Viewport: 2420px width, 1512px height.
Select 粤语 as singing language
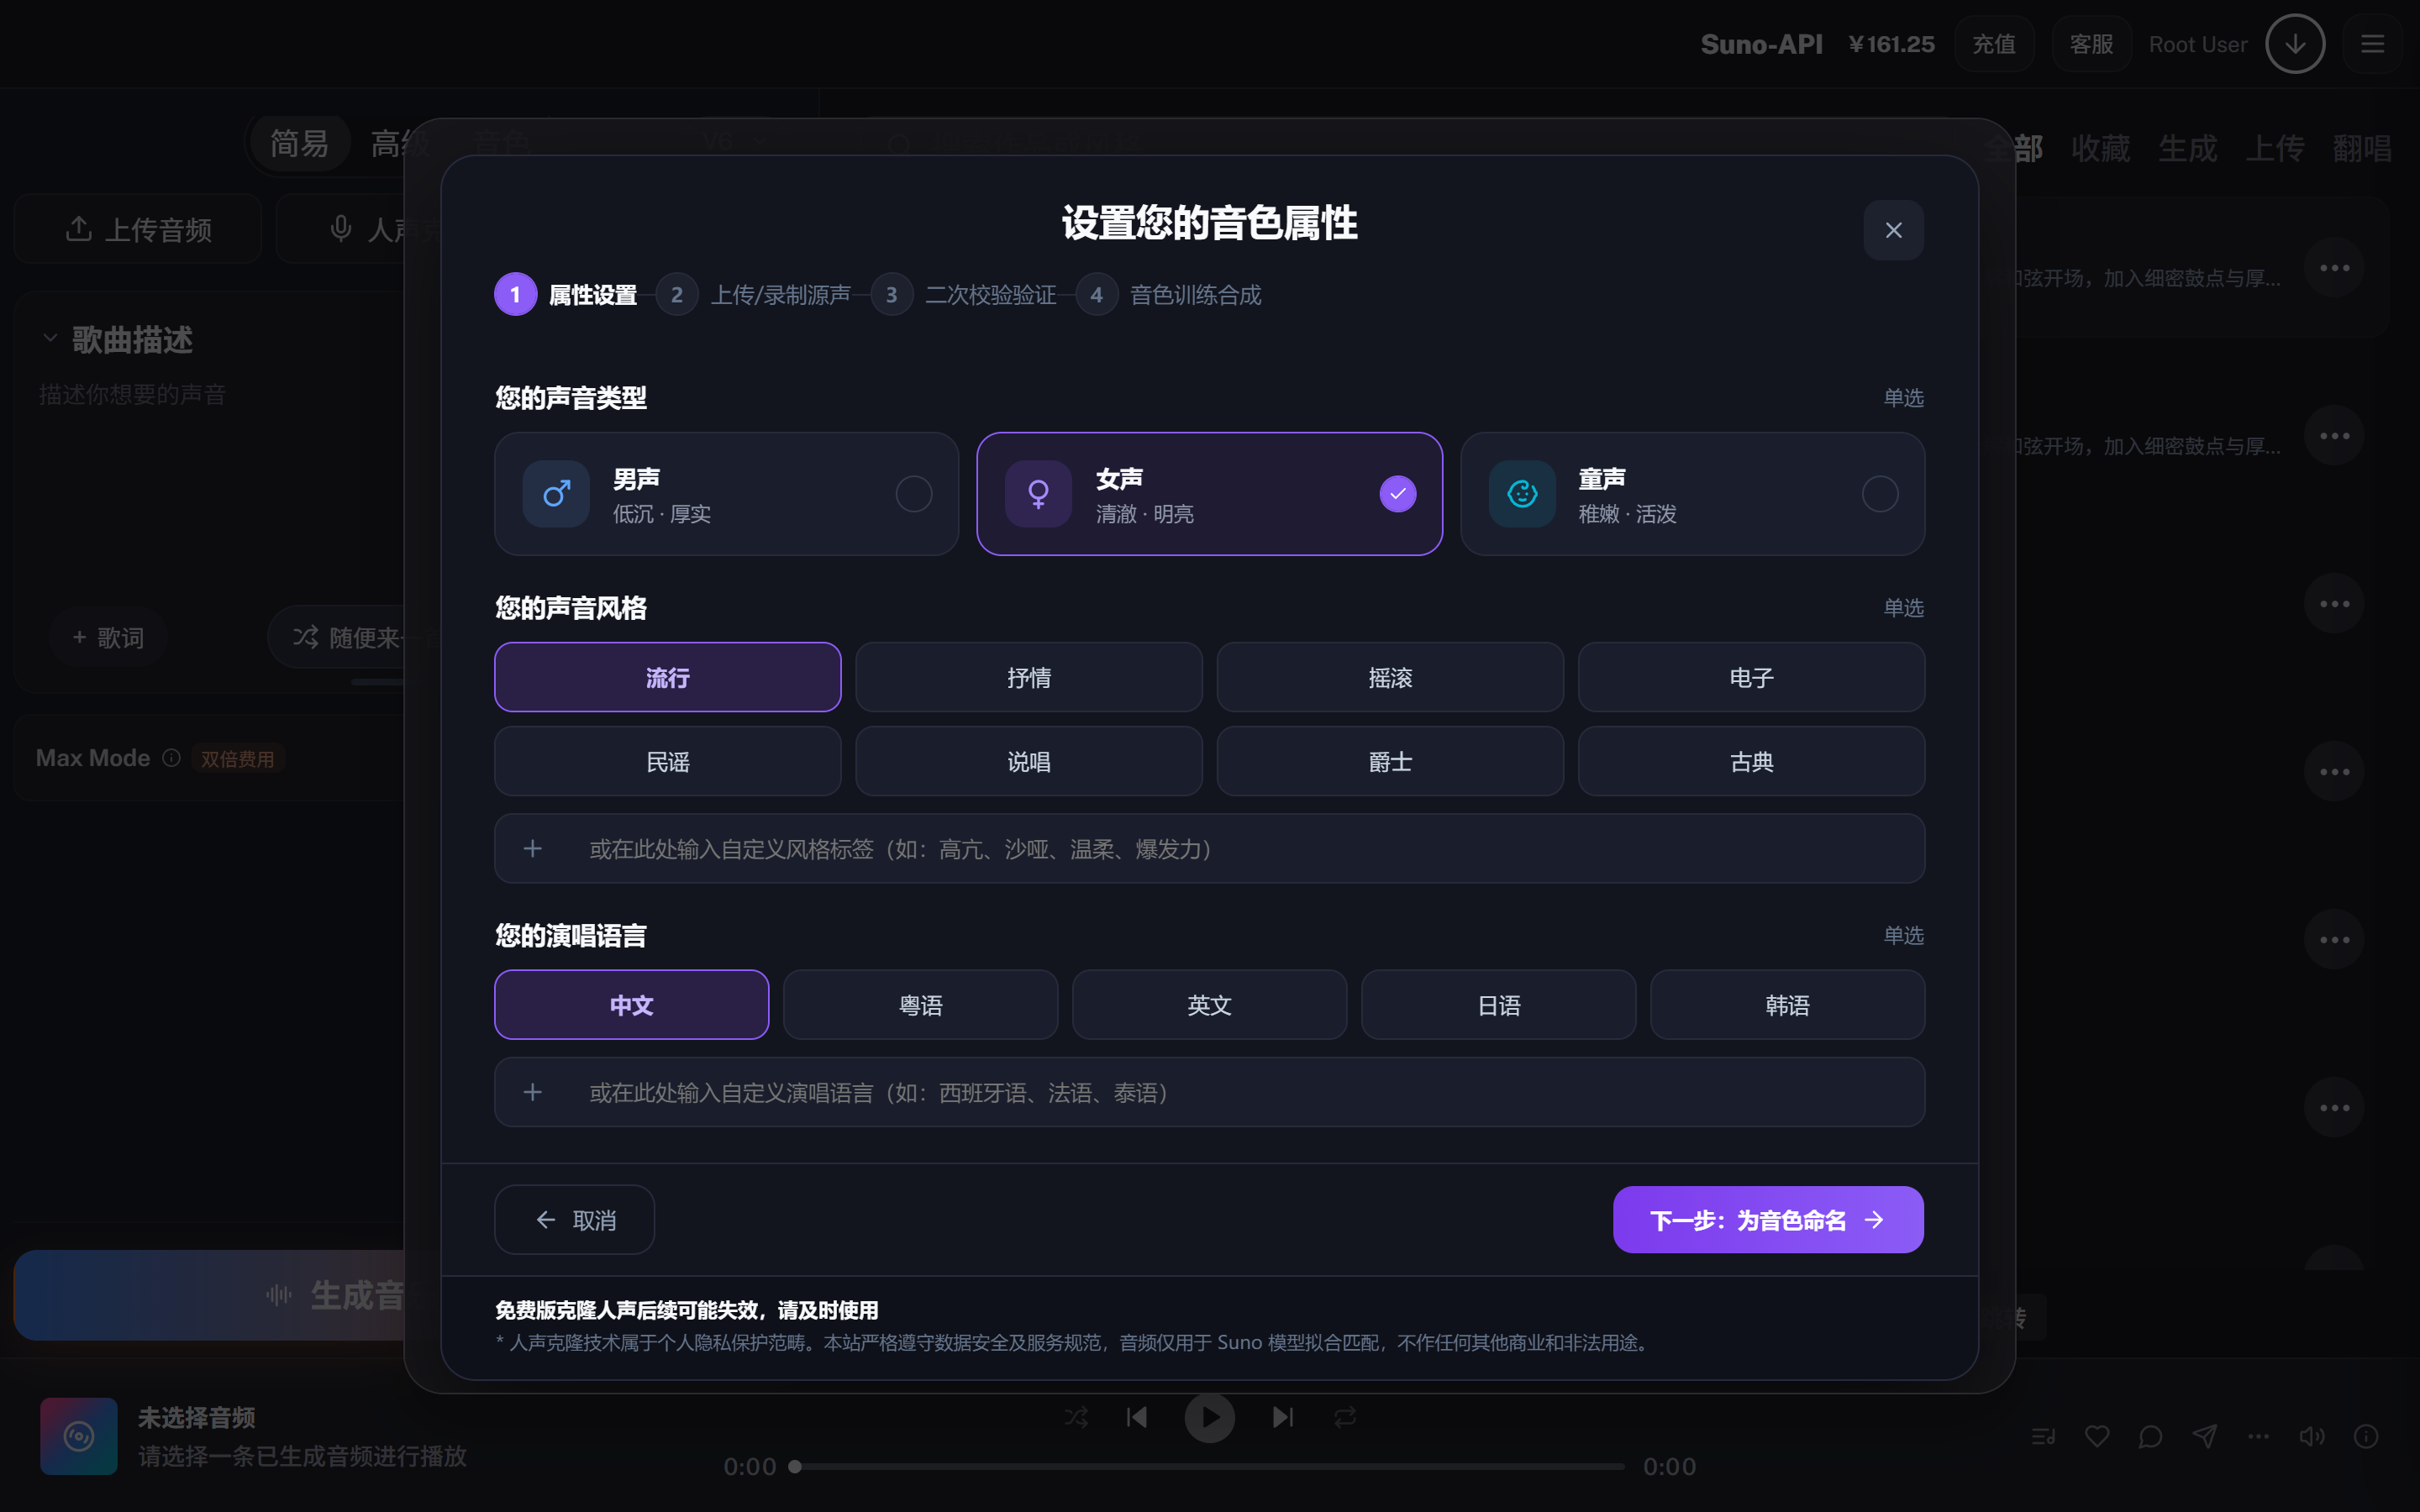point(921,1004)
